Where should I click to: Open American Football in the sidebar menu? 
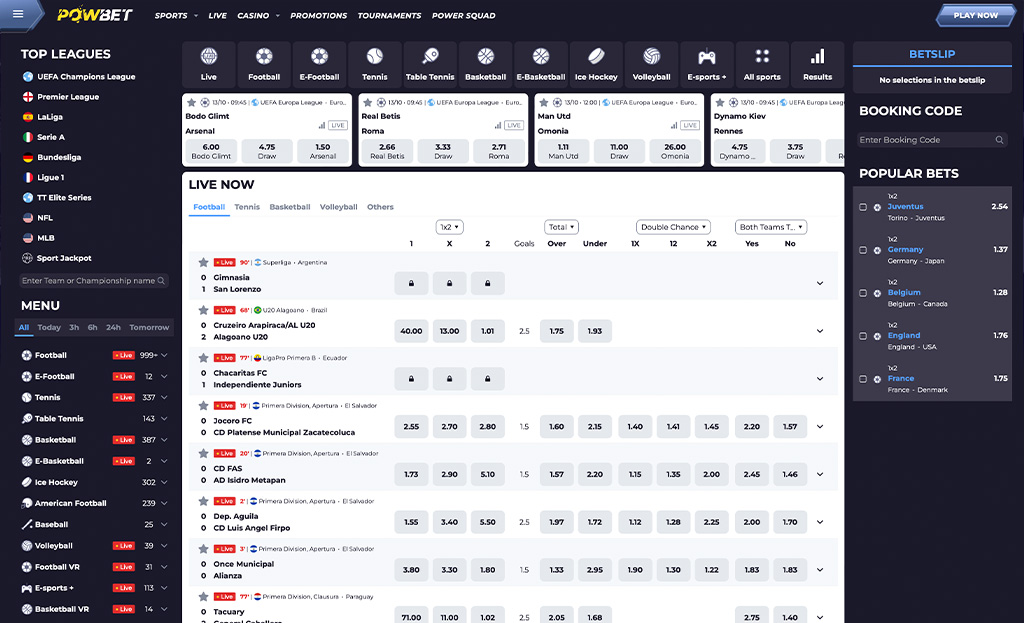(x=71, y=503)
